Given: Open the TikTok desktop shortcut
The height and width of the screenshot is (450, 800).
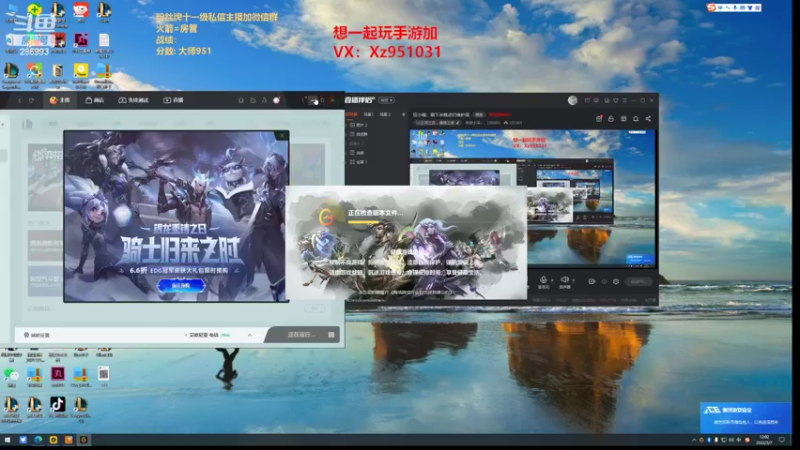Looking at the screenshot, I should (57, 408).
